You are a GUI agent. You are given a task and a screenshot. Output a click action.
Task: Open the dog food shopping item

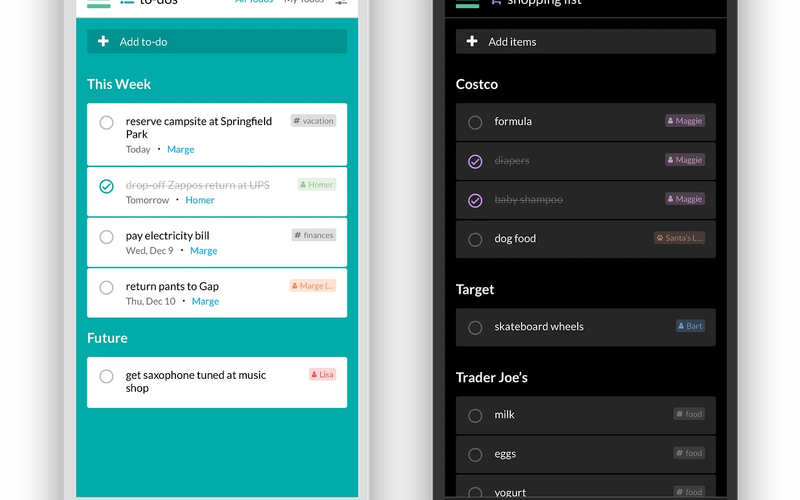[x=586, y=239]
